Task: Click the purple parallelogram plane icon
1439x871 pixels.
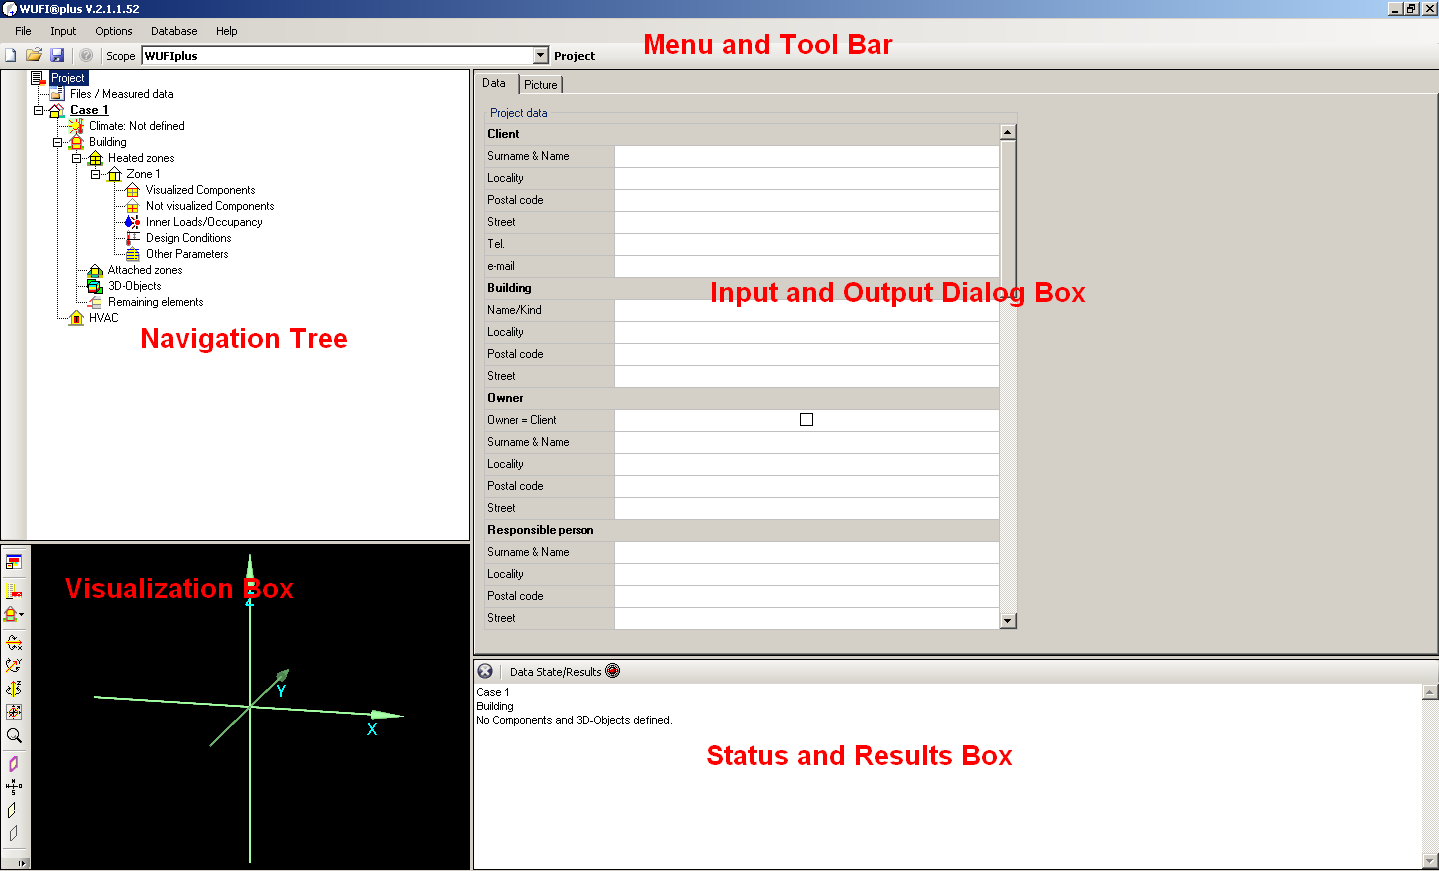Action: (x=14, y=763)
